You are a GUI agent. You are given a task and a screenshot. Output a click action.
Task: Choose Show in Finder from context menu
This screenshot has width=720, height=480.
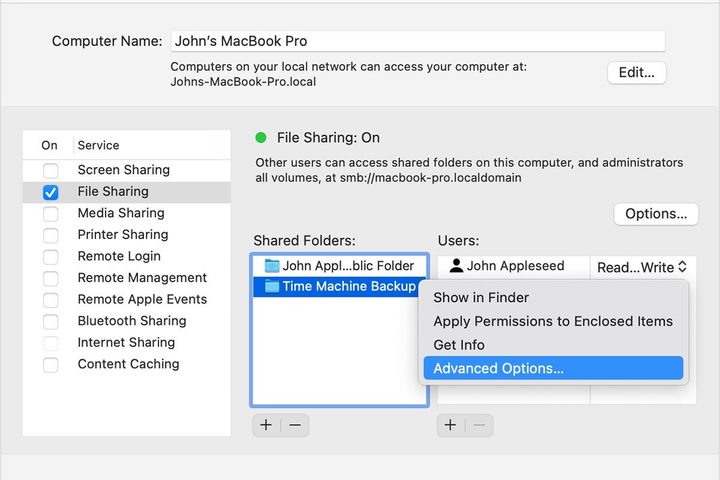[553, 298]
